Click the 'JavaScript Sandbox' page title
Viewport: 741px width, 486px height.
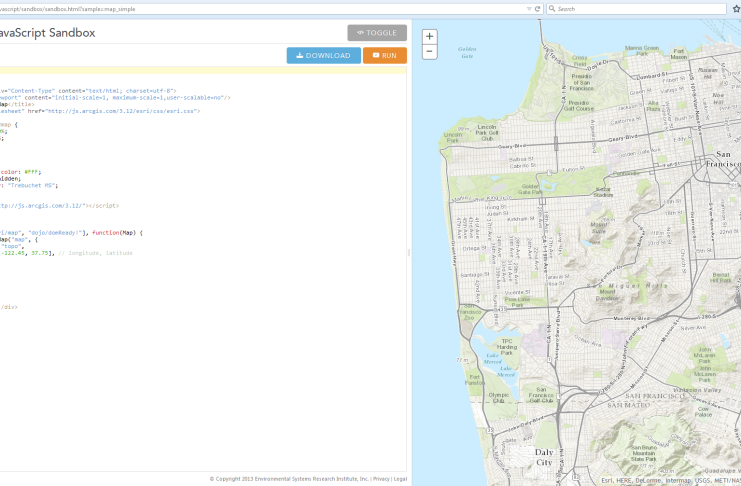tap(48, 33)
